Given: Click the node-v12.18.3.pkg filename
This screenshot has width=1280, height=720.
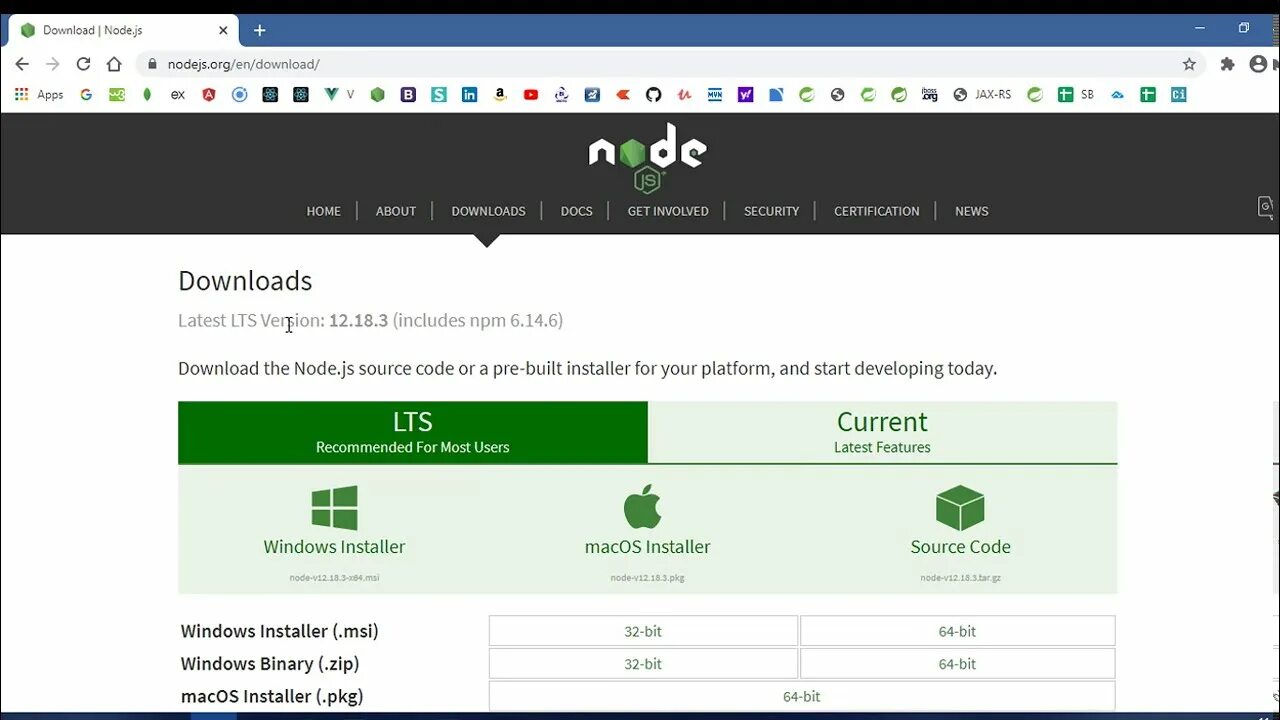Looking at the screenshot, I should pos(647,578).
